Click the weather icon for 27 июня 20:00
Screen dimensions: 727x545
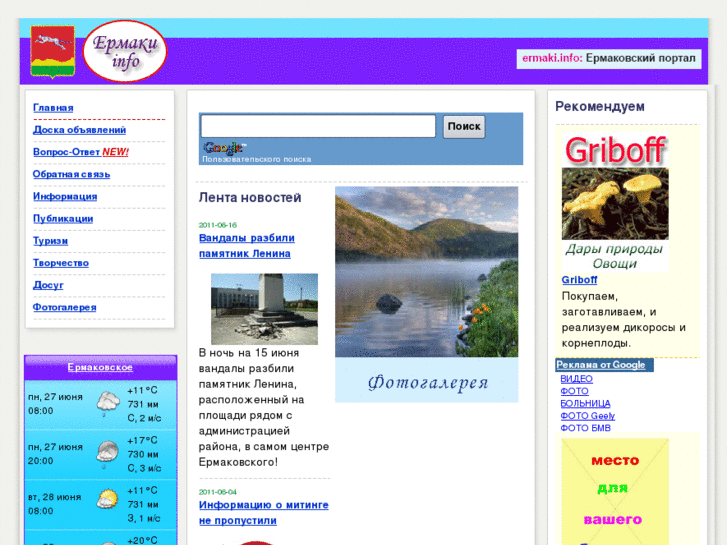tap(108, 452)
